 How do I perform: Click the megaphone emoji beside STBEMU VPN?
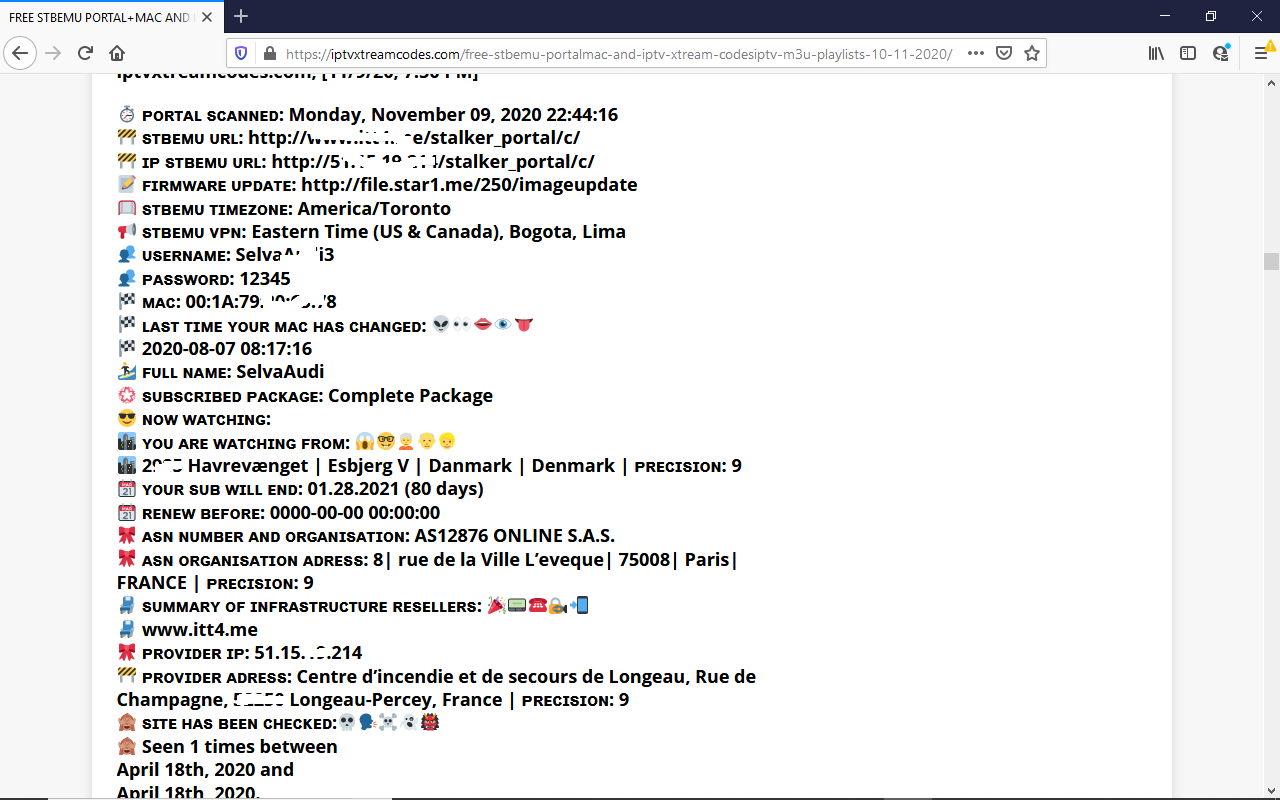(x=127, y=232)
